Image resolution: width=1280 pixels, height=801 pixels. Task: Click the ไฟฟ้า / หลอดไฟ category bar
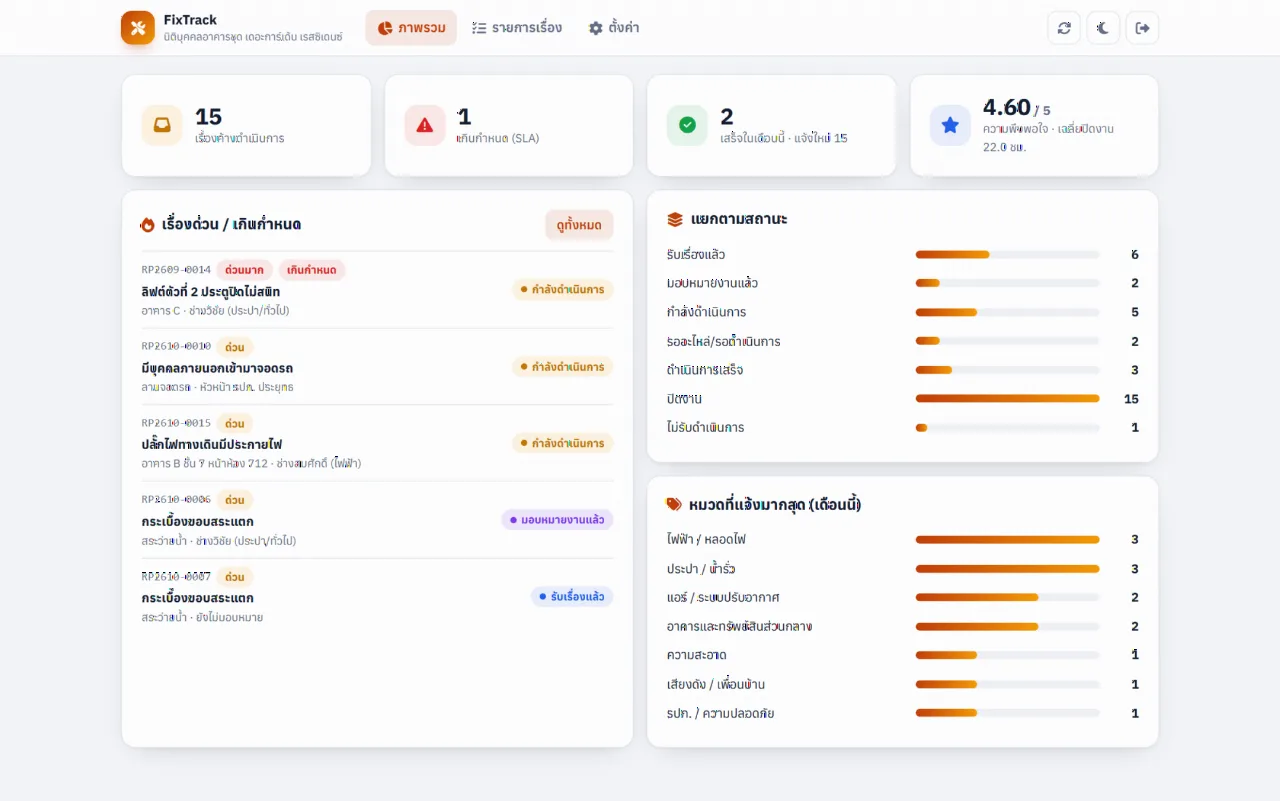tap(1007, 540)
